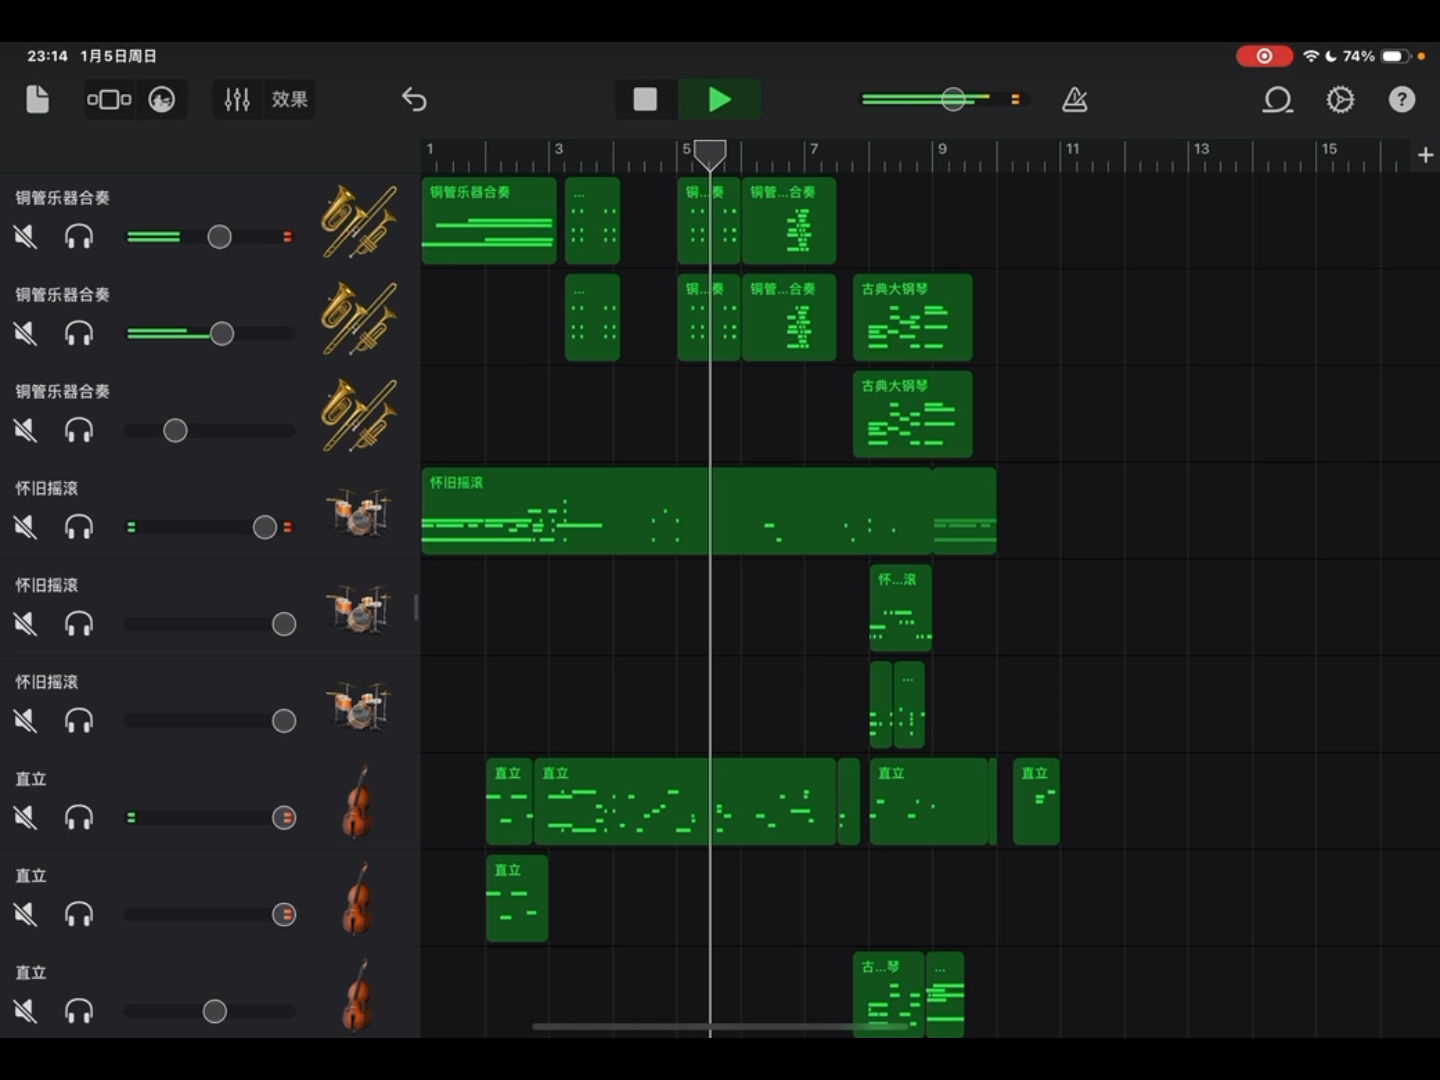This screenshot has height=1080, width=1440.
Task: Select the first 怀旧摇滚 drum kit icon
Action: tap(358, 512)
